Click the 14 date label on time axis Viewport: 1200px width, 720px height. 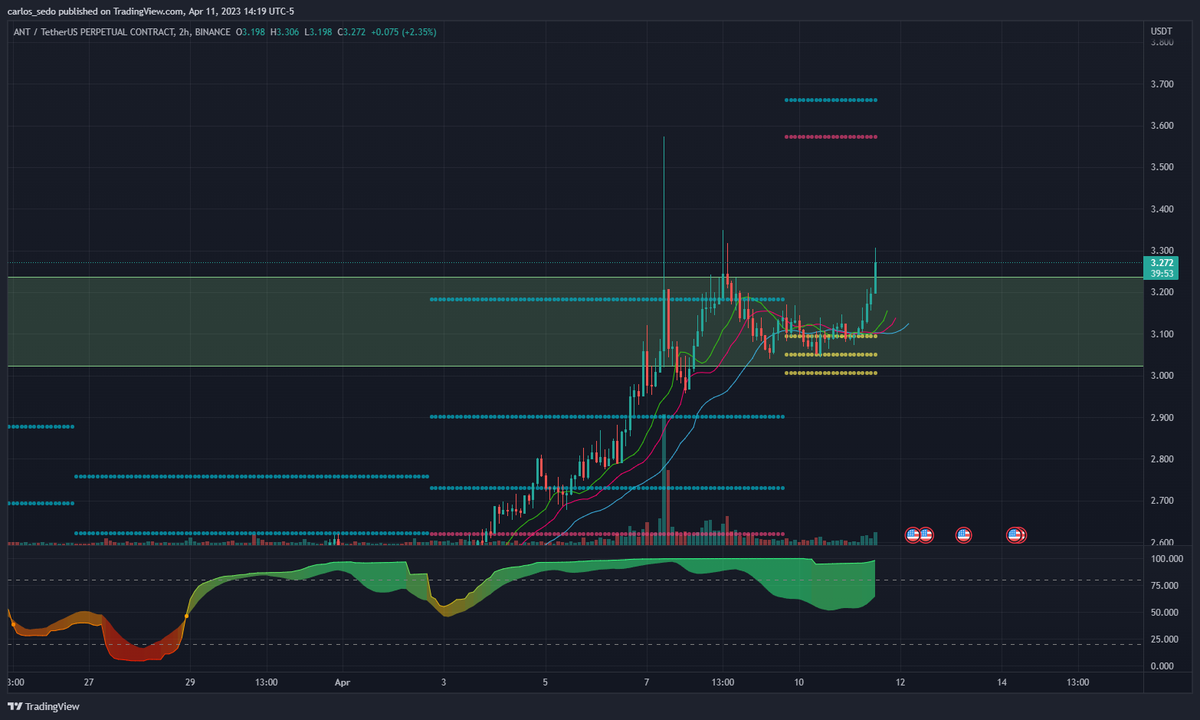(1002, 683)
